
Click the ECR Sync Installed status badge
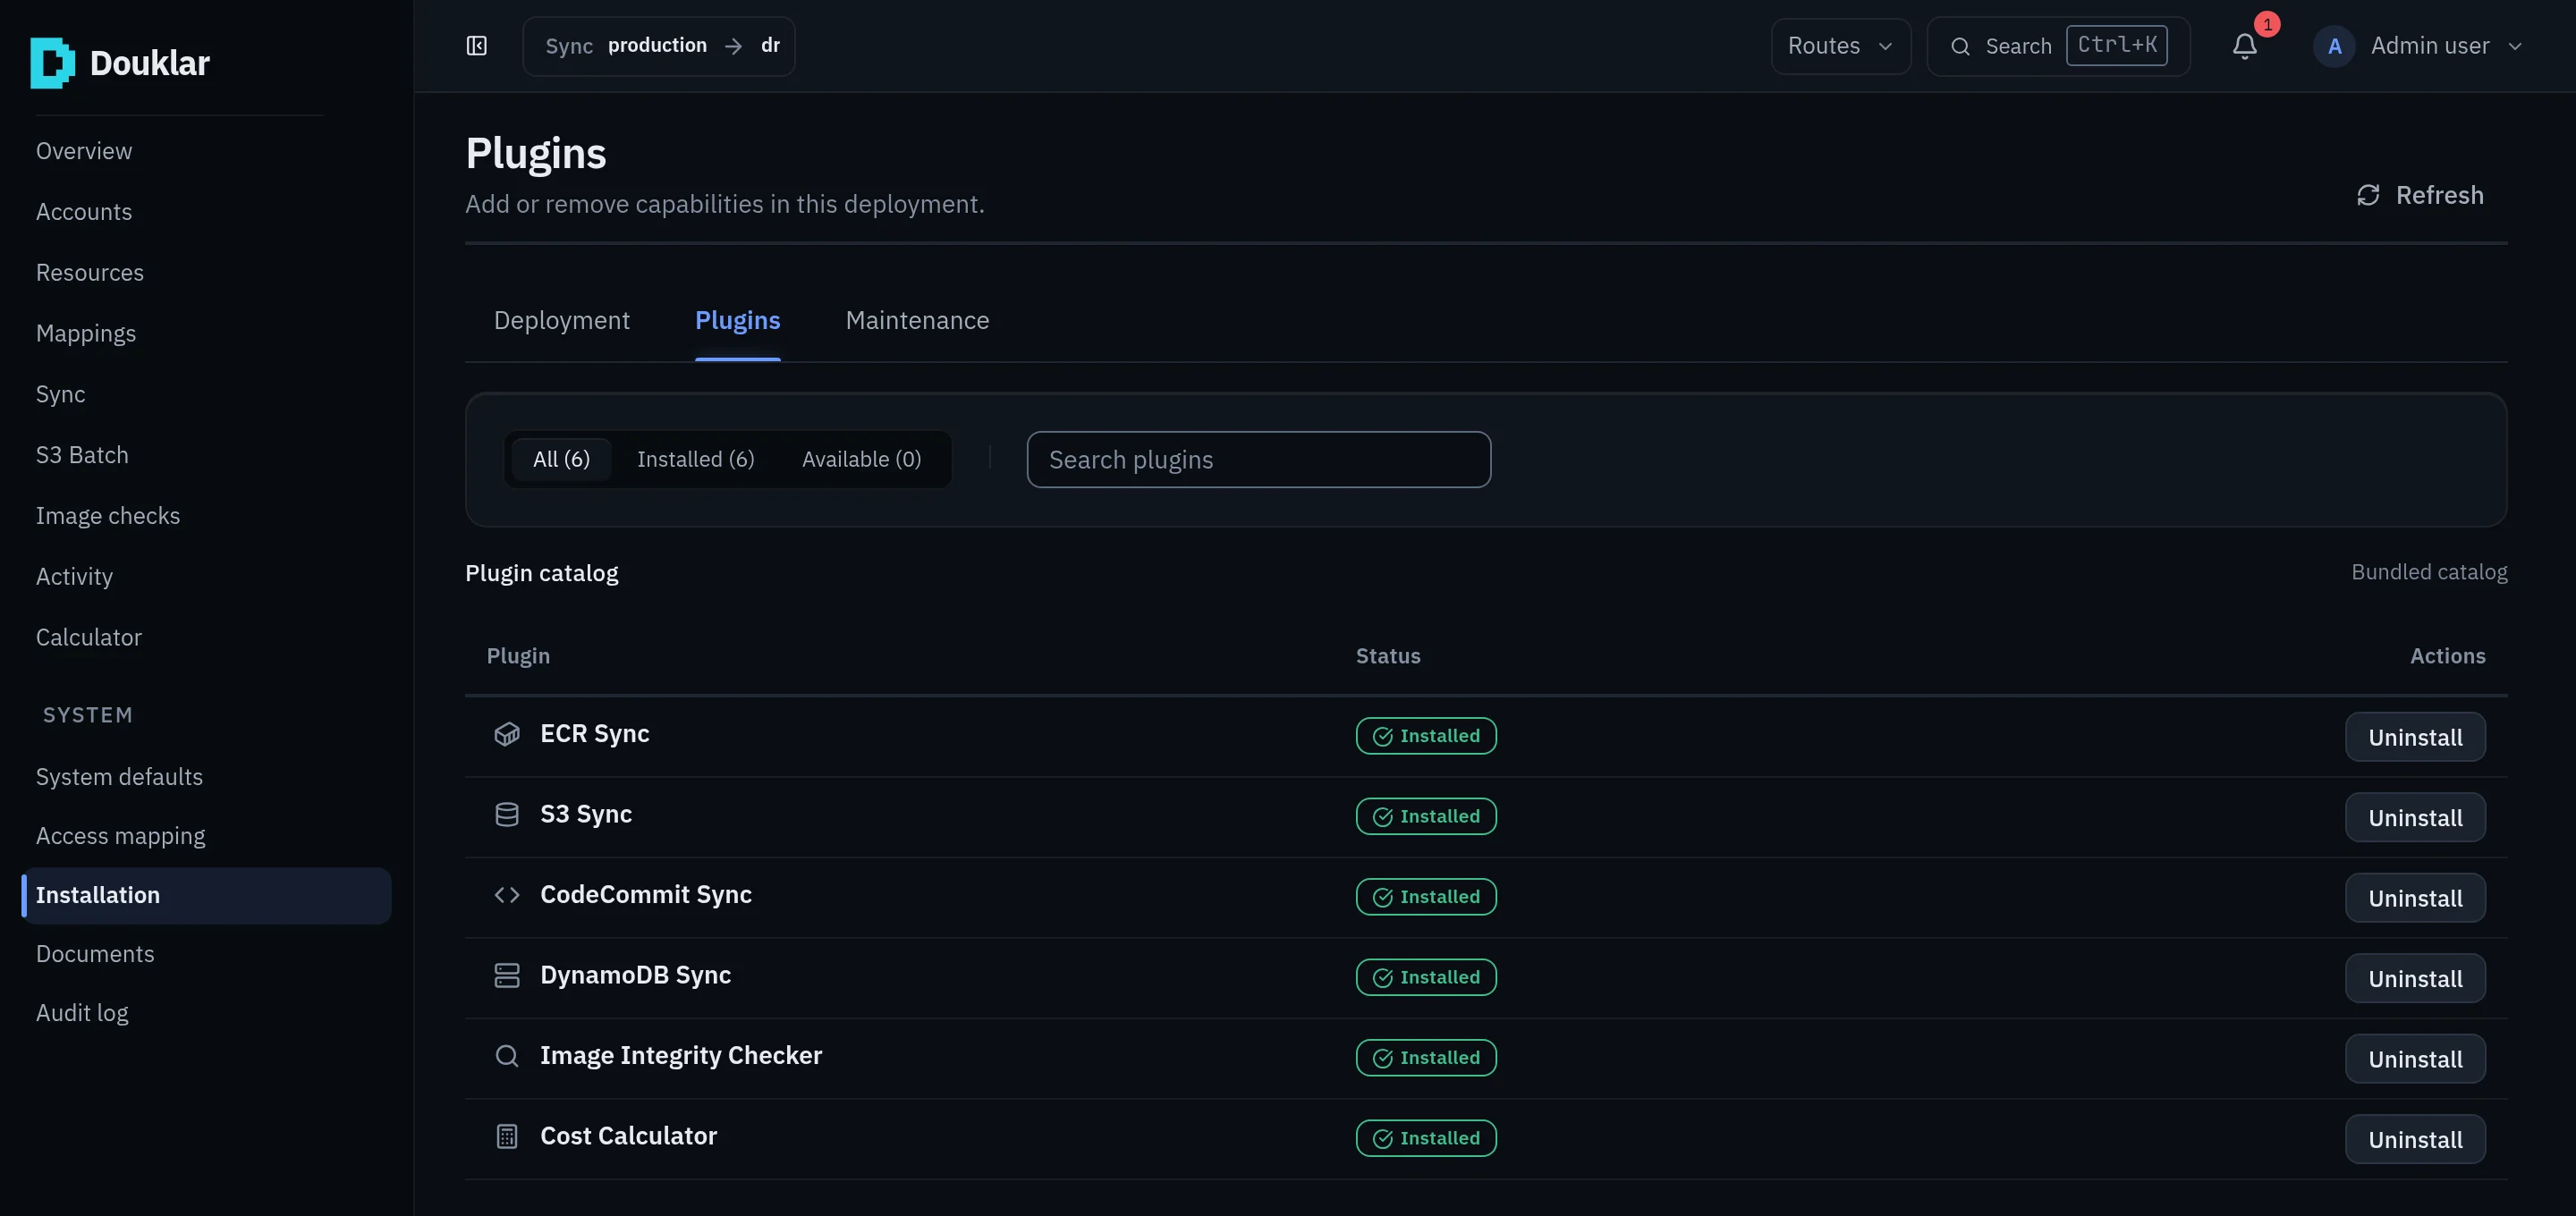1426,736
